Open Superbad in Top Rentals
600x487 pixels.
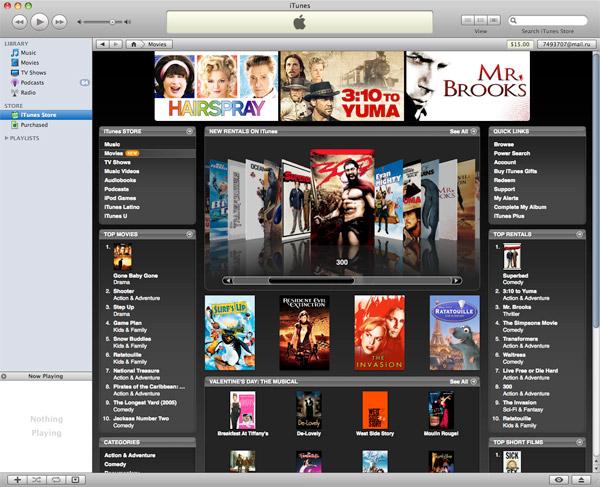tap(515, 275)
